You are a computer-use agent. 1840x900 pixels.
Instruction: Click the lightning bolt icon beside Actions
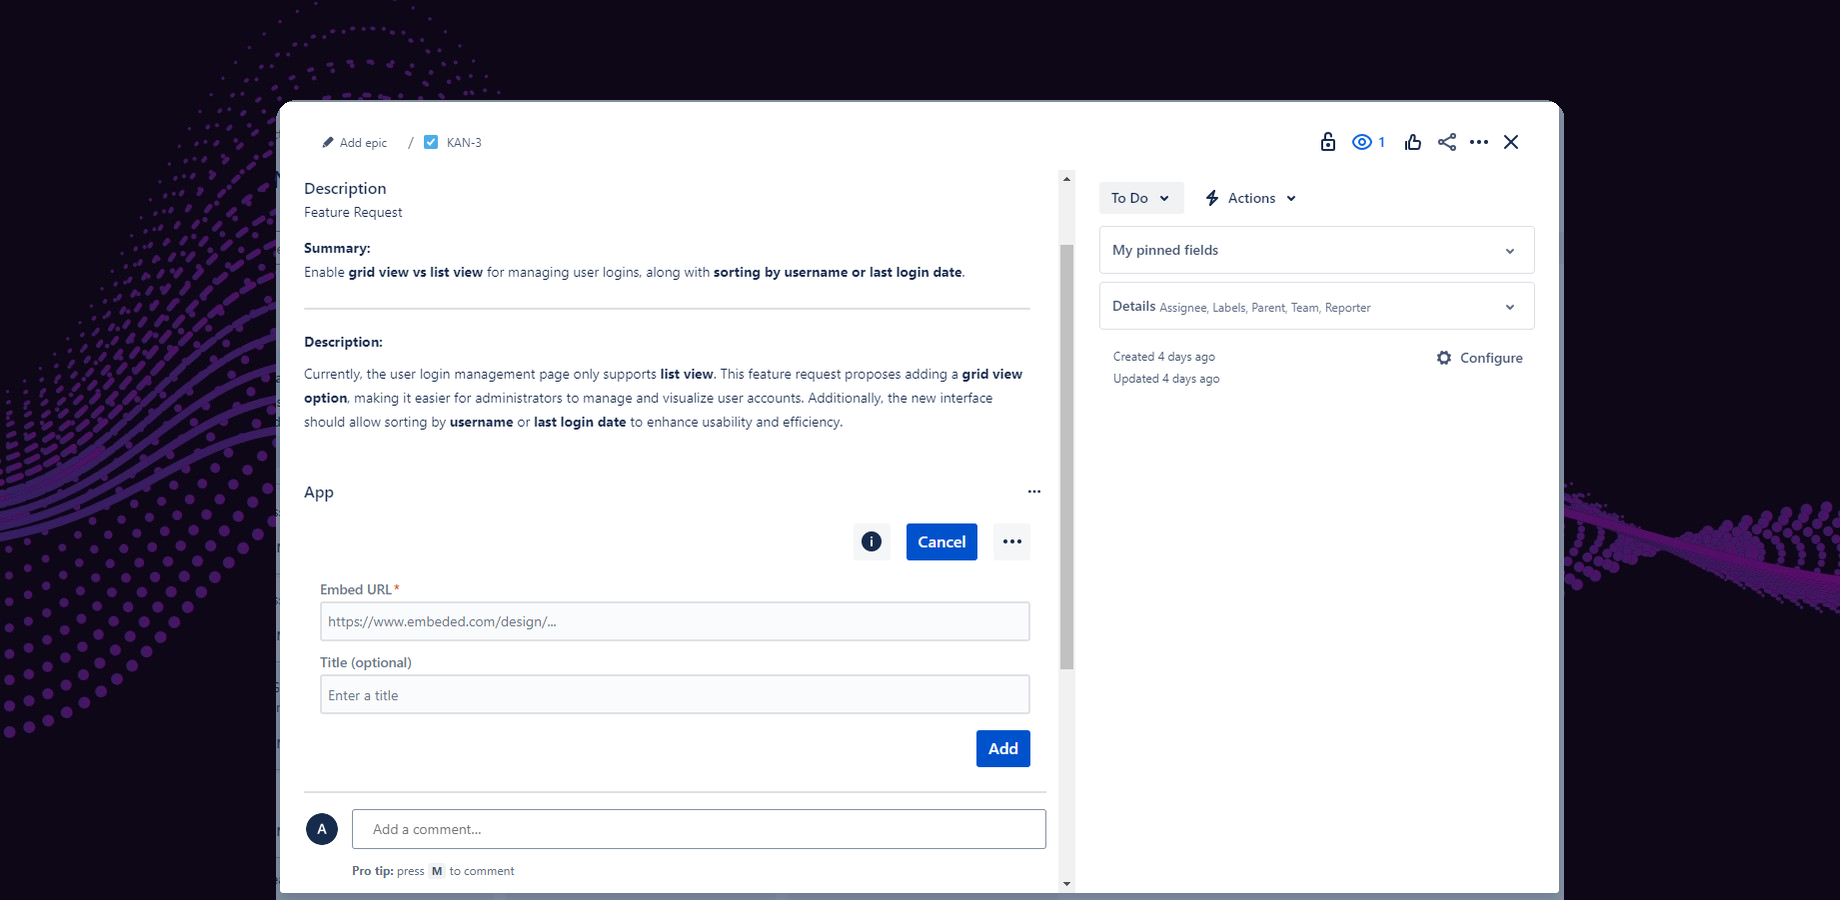point(1211,197)
